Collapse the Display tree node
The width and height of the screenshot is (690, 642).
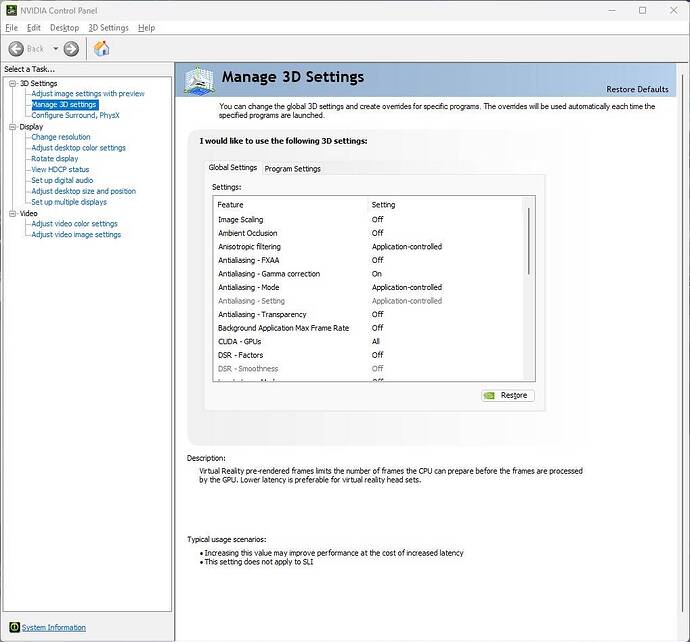(x=13, y=127)
